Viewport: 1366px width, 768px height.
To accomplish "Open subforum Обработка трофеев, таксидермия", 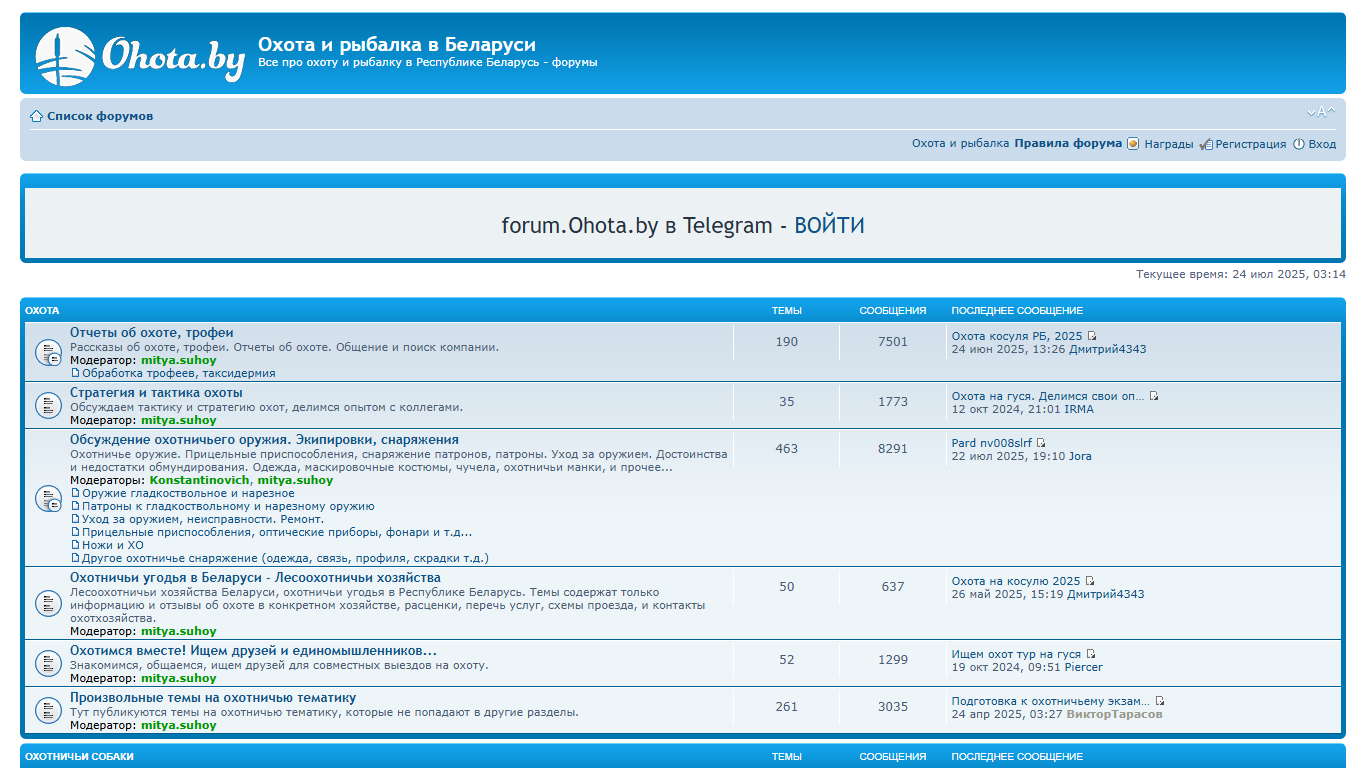I will pyautogui.click(x=179, y=373).
